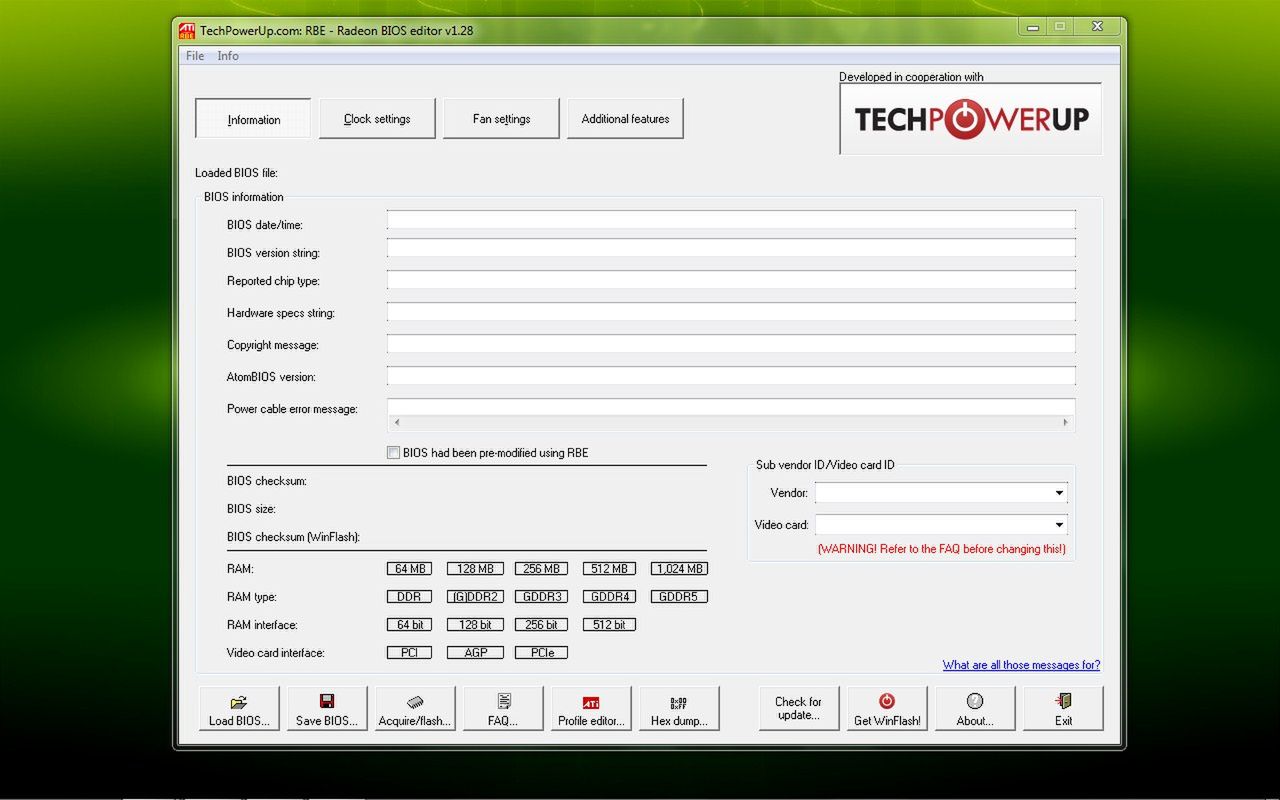Open Acquire/flash chip icon button
This screenshot has height=800, width=1280.
pos(415,708)
